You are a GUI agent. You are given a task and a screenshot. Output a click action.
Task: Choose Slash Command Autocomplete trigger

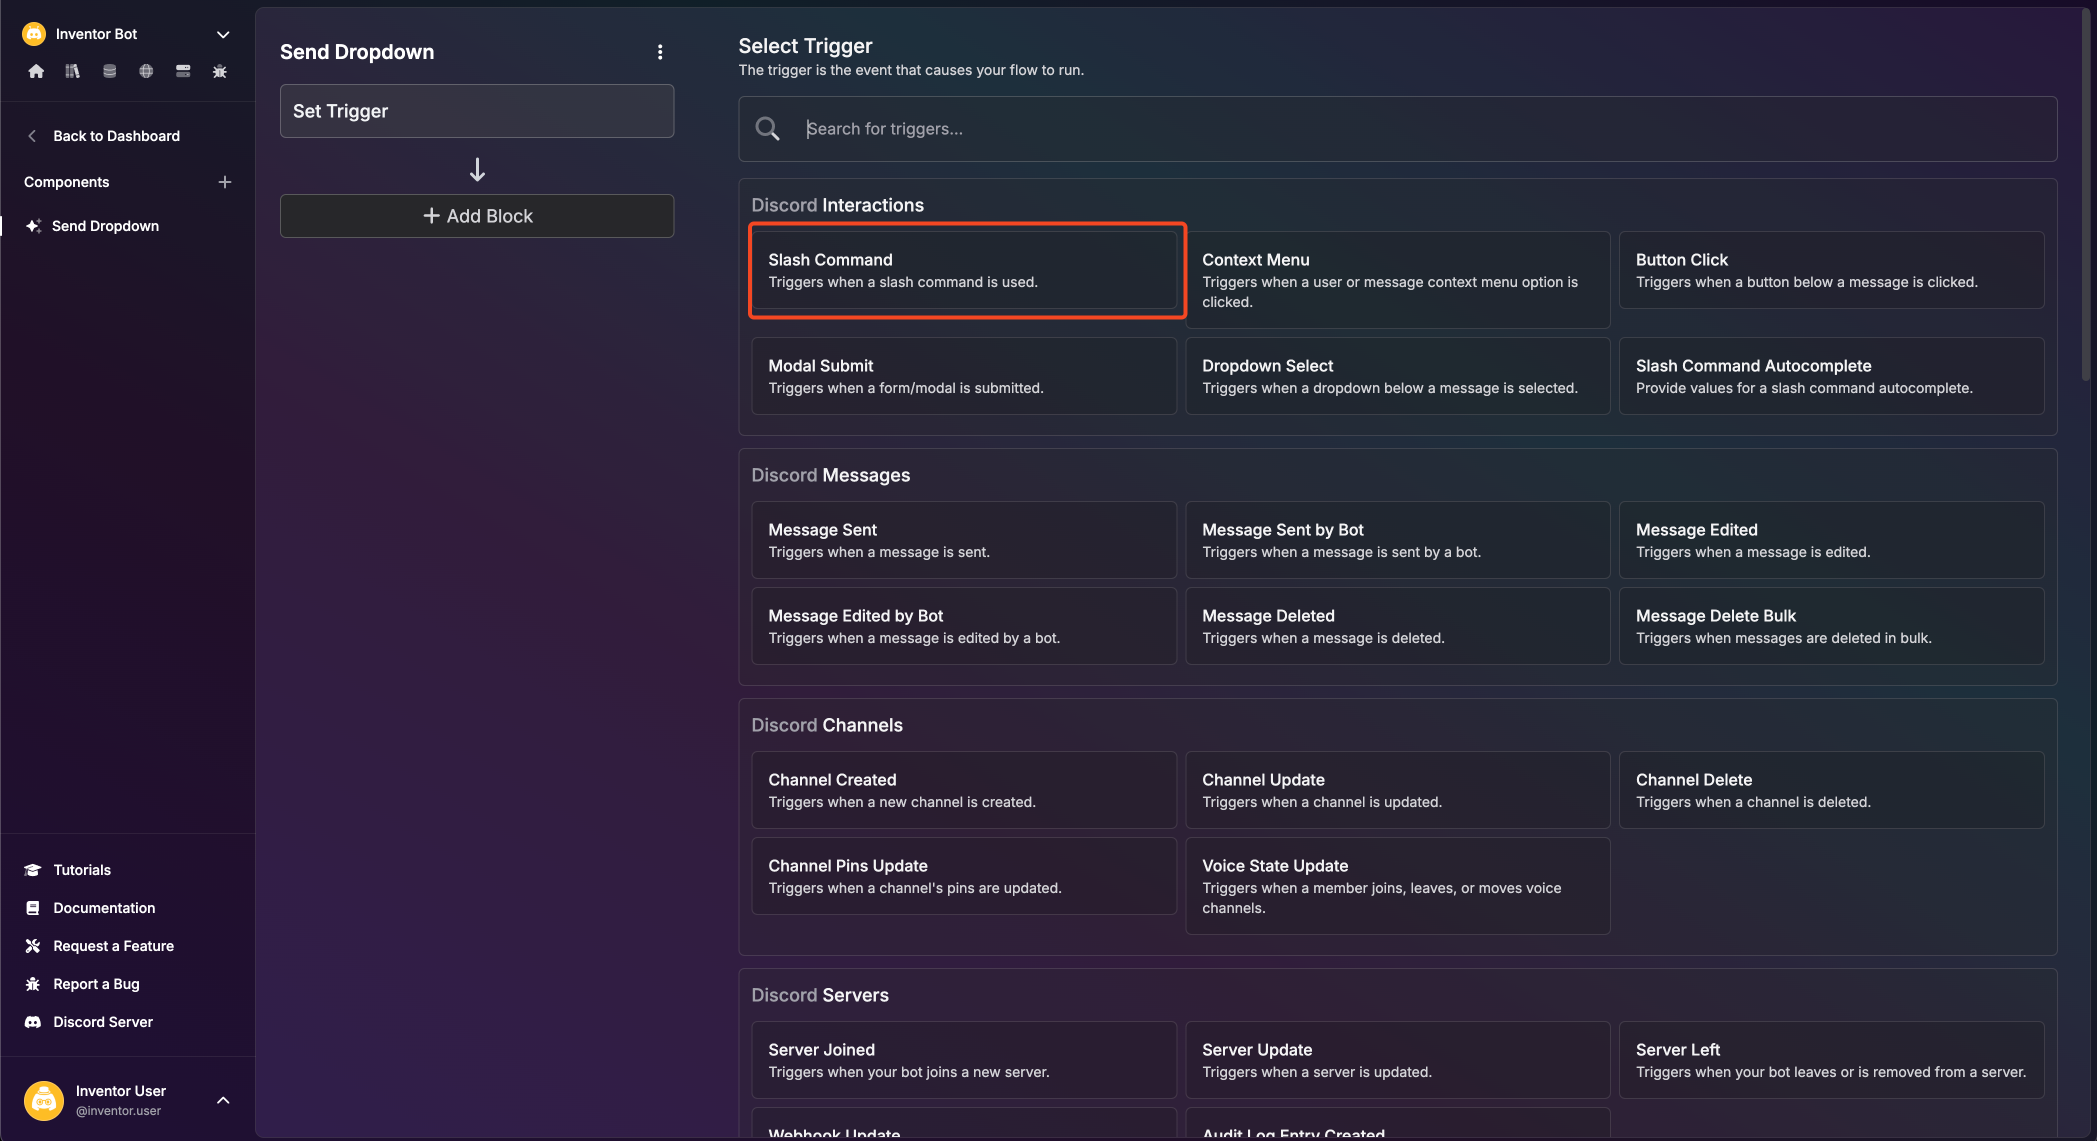[1832, 376]
